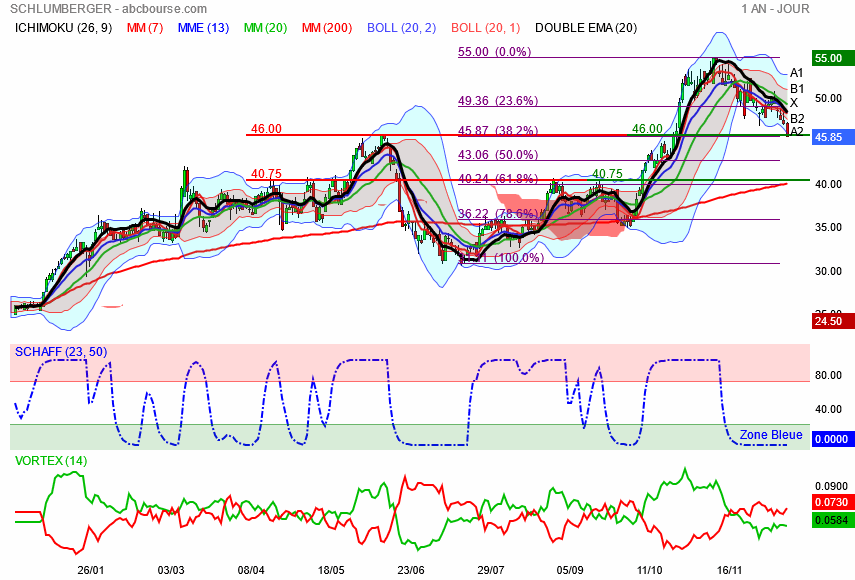This screenshot has width=855, height=580.
Task: Select the MME (13) legend entry
Action: click(x=203, y=28)
